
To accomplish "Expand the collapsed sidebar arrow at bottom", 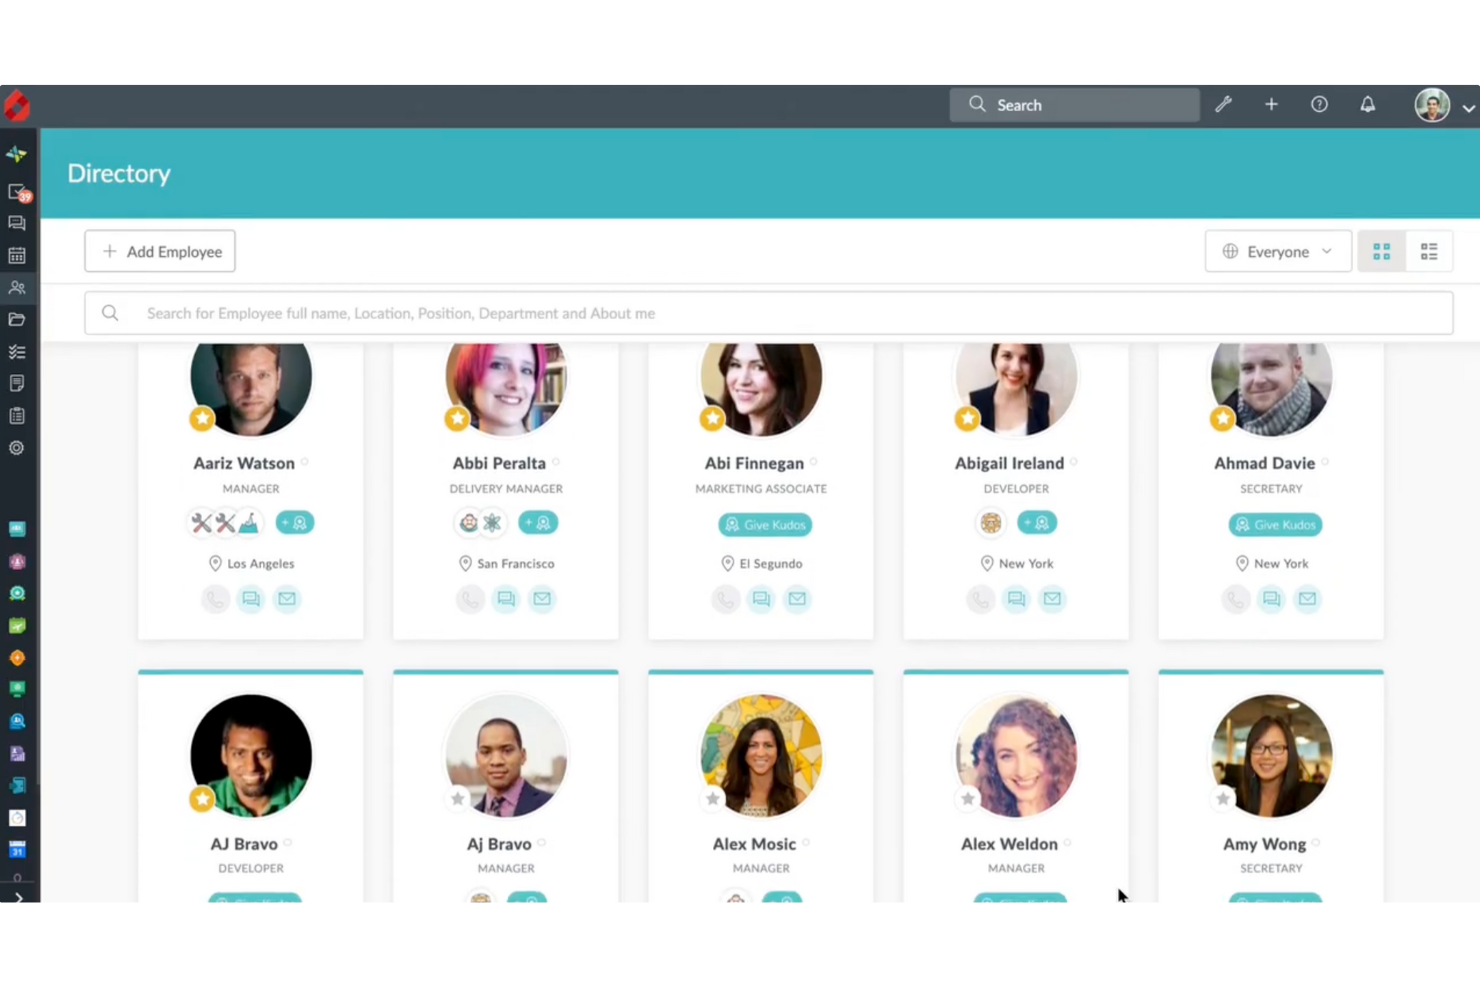I will click(x=17, y=897).
